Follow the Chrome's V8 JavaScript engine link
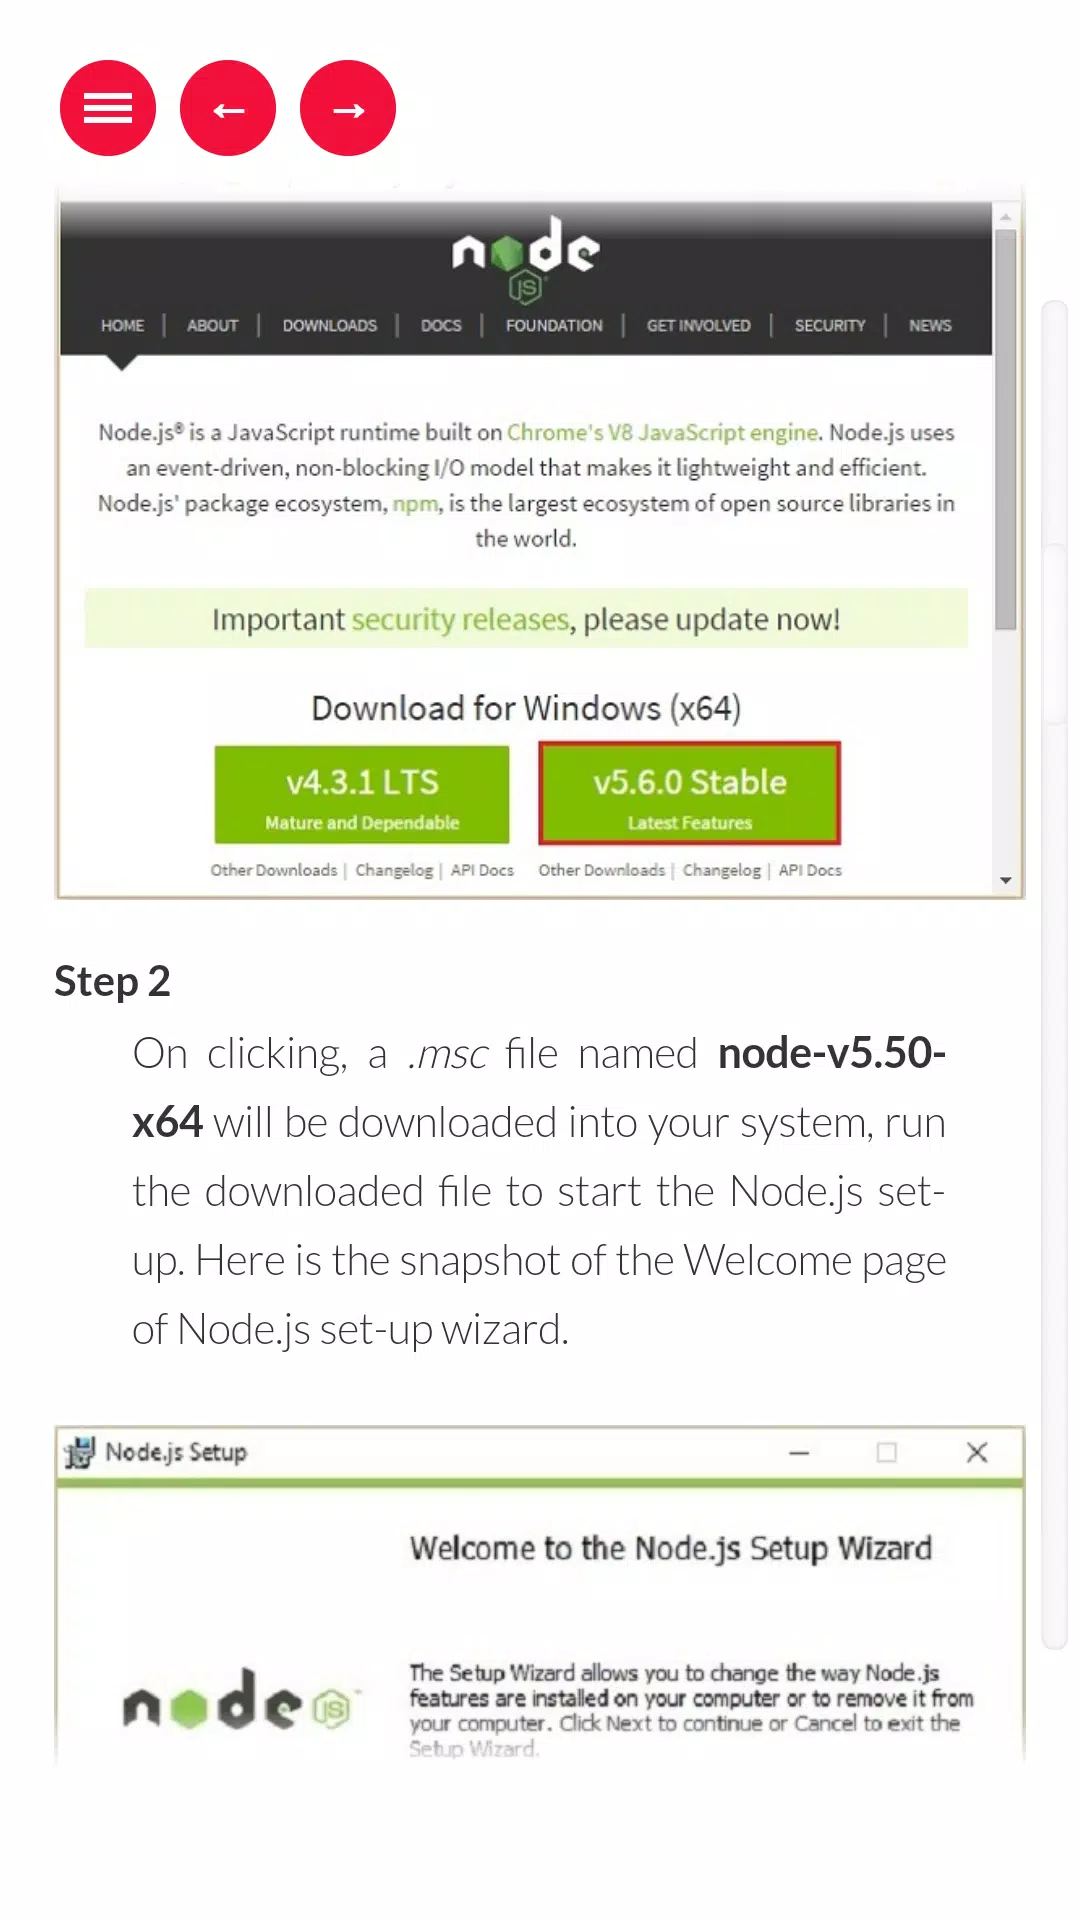 coord(663,432)
